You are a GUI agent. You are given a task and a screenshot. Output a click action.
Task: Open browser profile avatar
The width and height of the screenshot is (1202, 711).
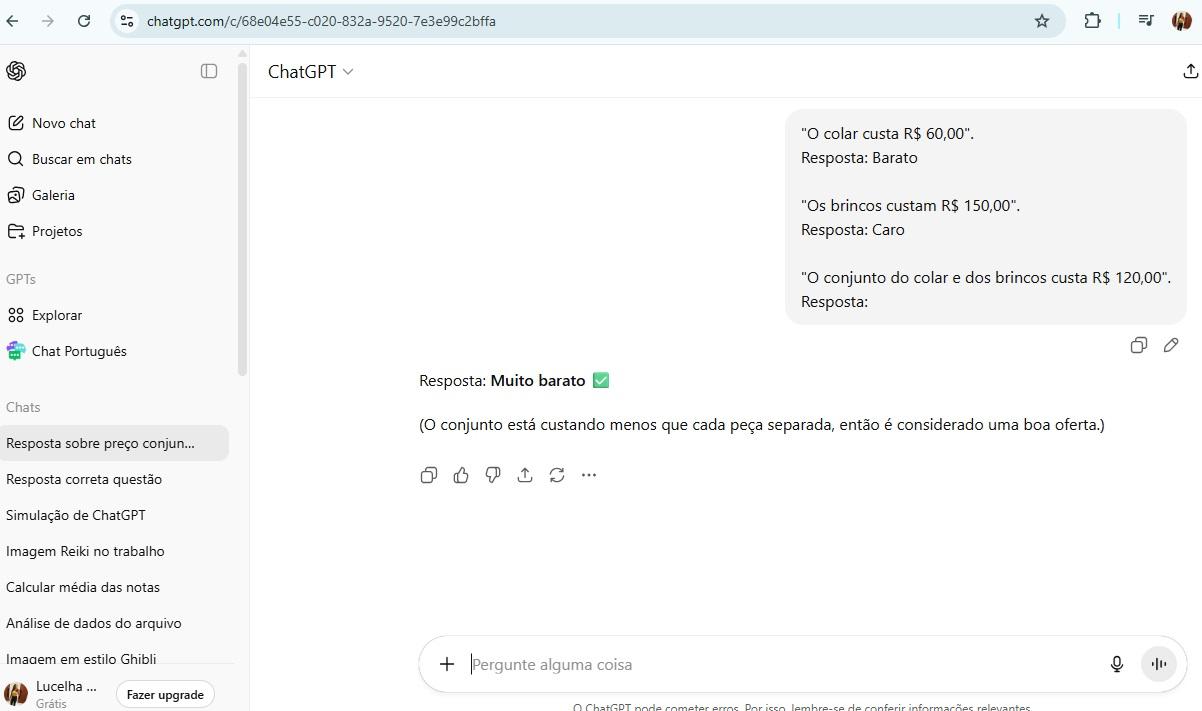(1181, 20)
